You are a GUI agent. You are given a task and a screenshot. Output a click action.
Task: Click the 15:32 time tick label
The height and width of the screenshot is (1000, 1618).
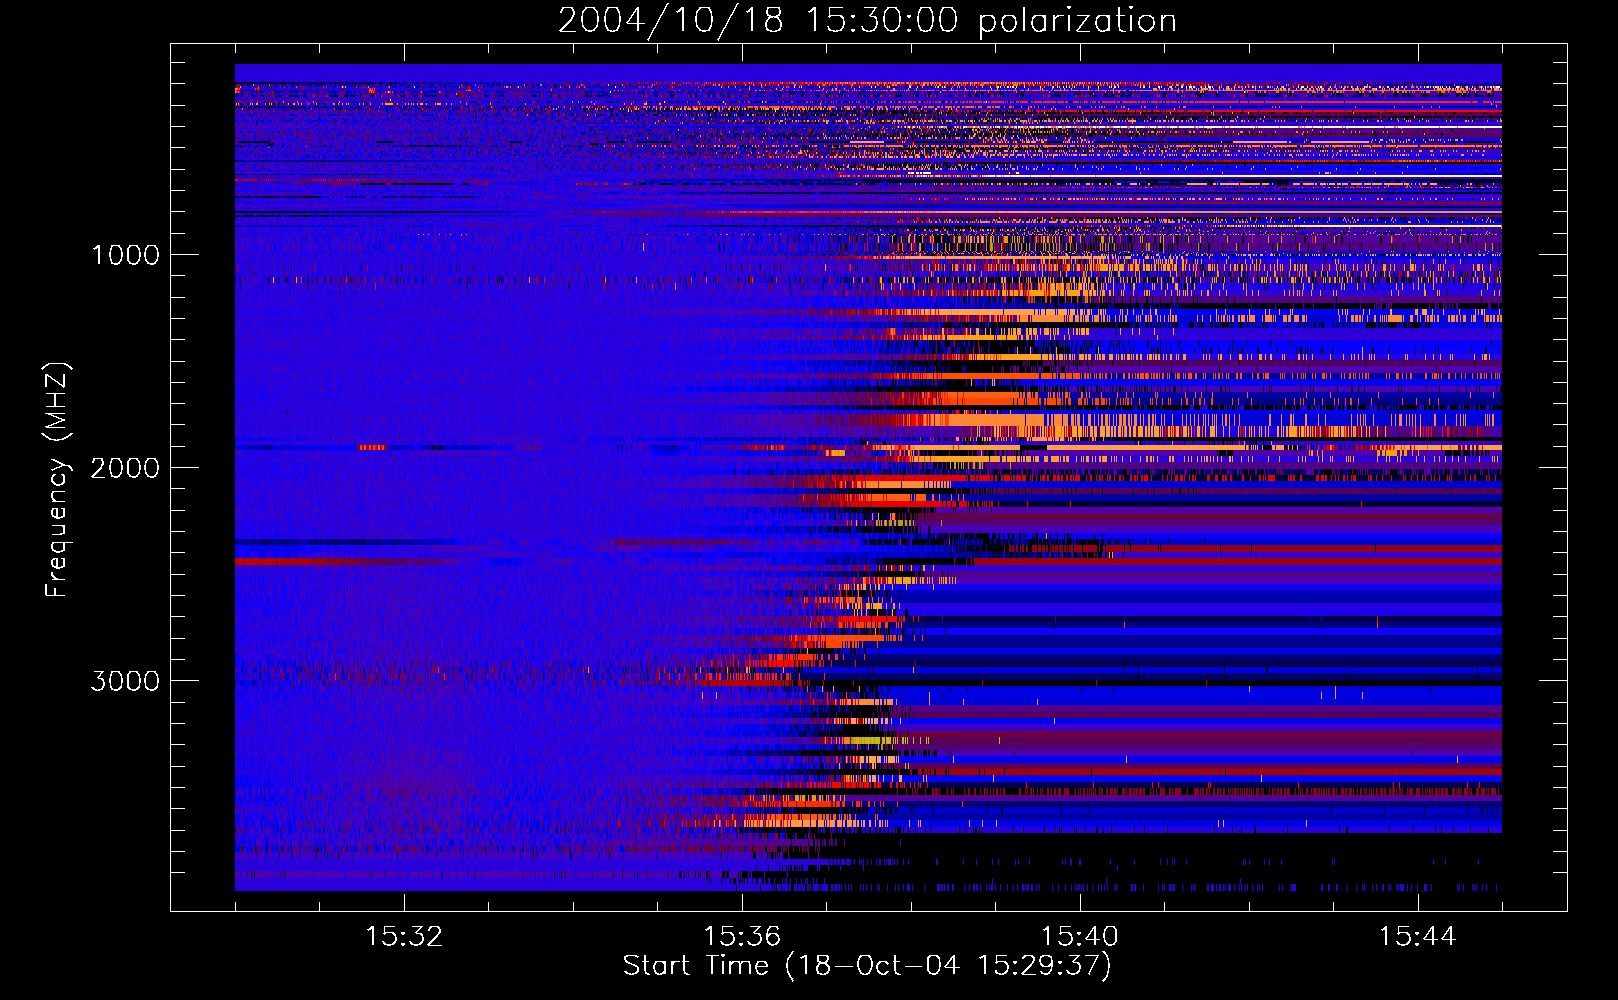tap(404, 937)
